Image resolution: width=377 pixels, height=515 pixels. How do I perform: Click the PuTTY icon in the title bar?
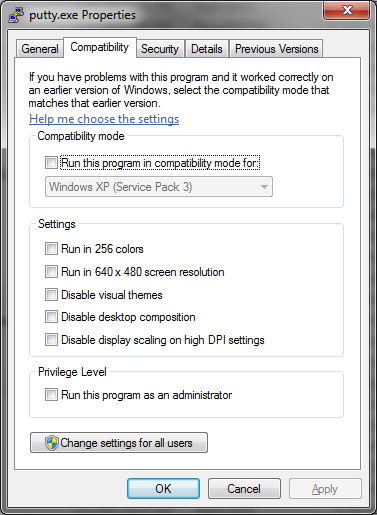coord(16,15)
